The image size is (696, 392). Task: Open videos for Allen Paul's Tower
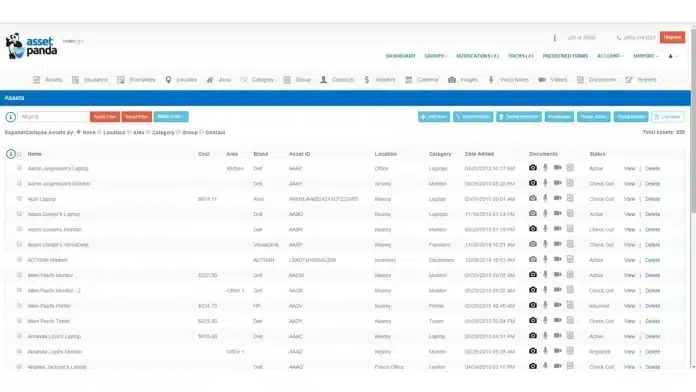click(558, 320)
